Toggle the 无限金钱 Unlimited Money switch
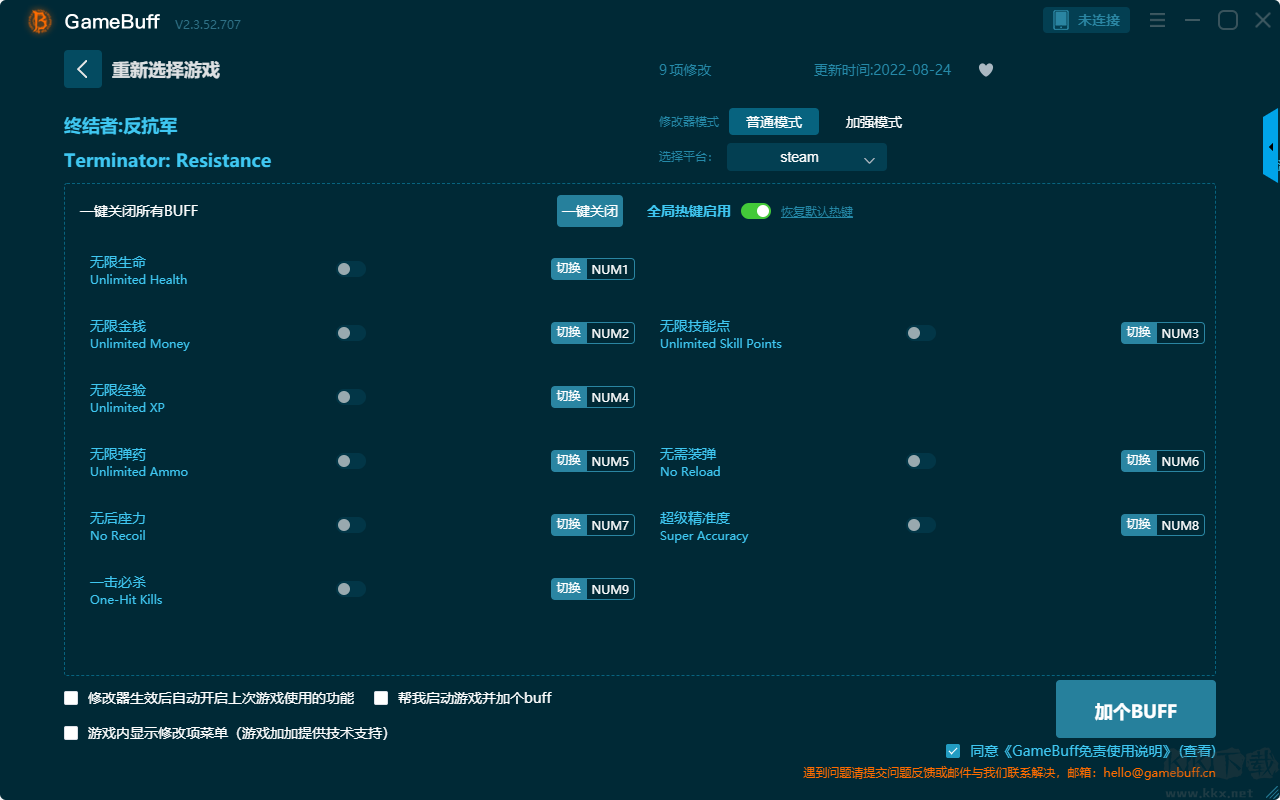Image resolution: width=1280 pixels, height=800 pixels. [351, 333]
